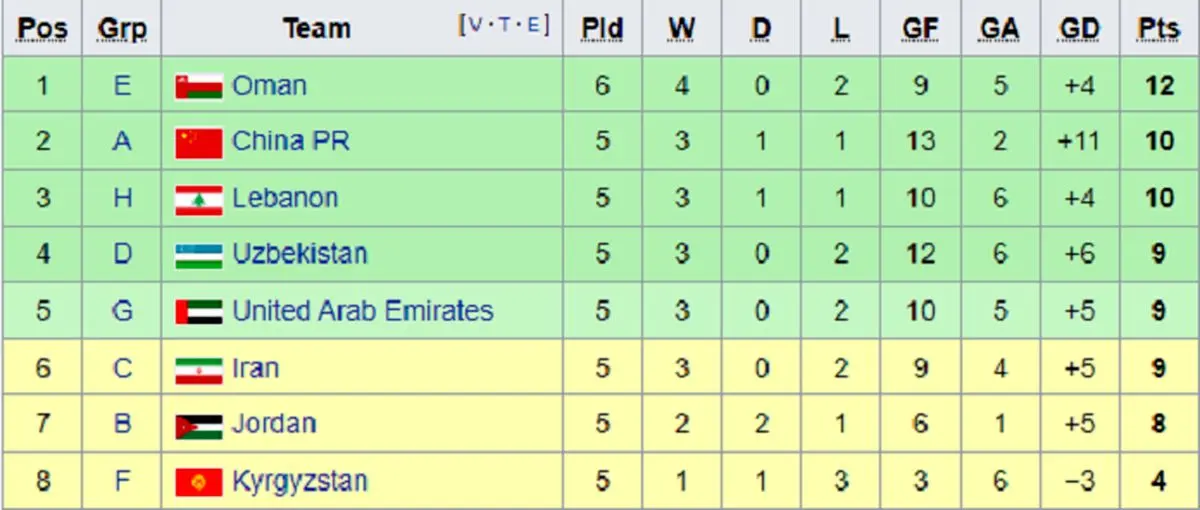Click the Iran flag icon

[198, 369]
